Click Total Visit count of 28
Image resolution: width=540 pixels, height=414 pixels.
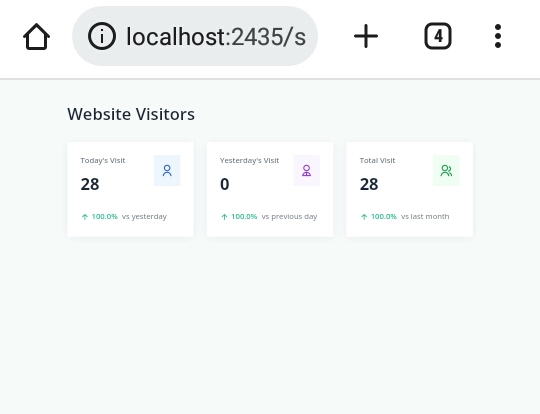click(x=369, y=184)
